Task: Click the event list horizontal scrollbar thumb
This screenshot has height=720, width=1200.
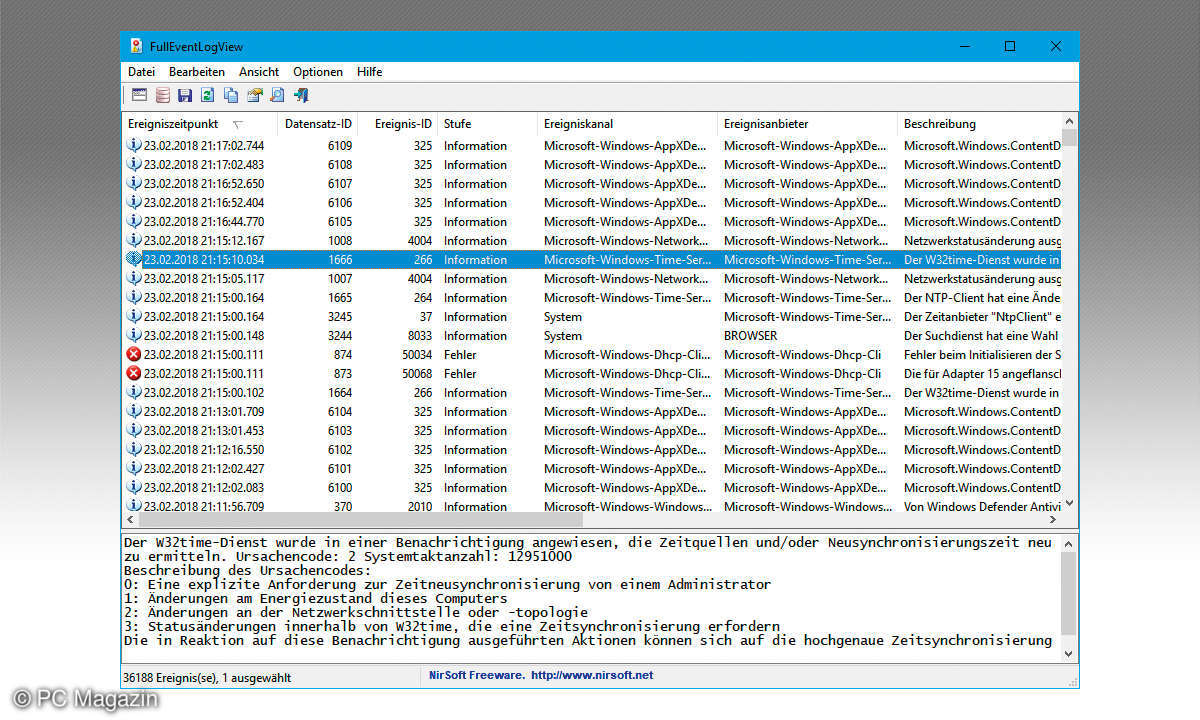Action: tap(359, 521)
